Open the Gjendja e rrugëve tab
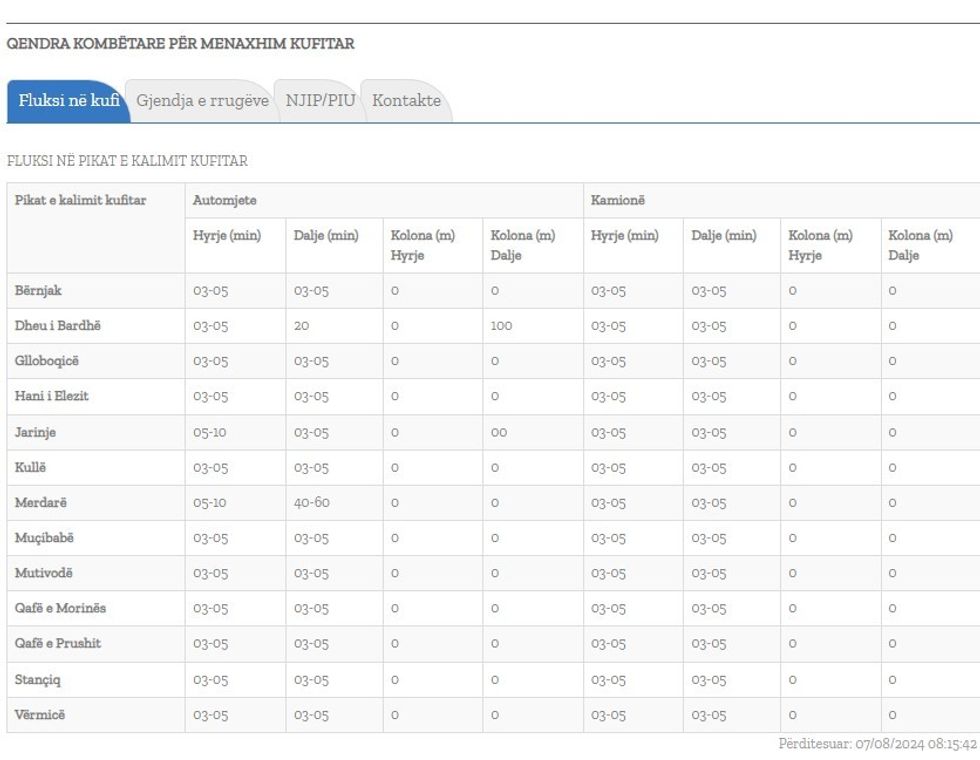The height and width of the screenshot is (760, 980). 202,101
